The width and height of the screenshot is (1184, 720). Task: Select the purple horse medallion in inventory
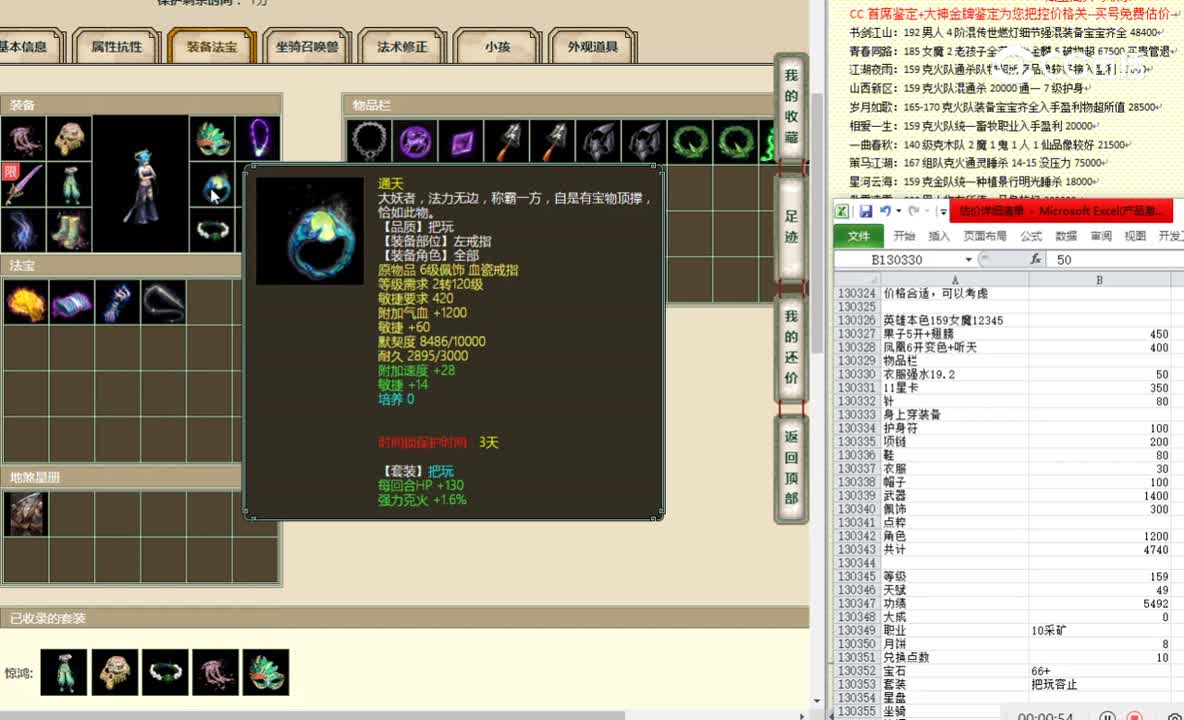(x=415, y=141)
